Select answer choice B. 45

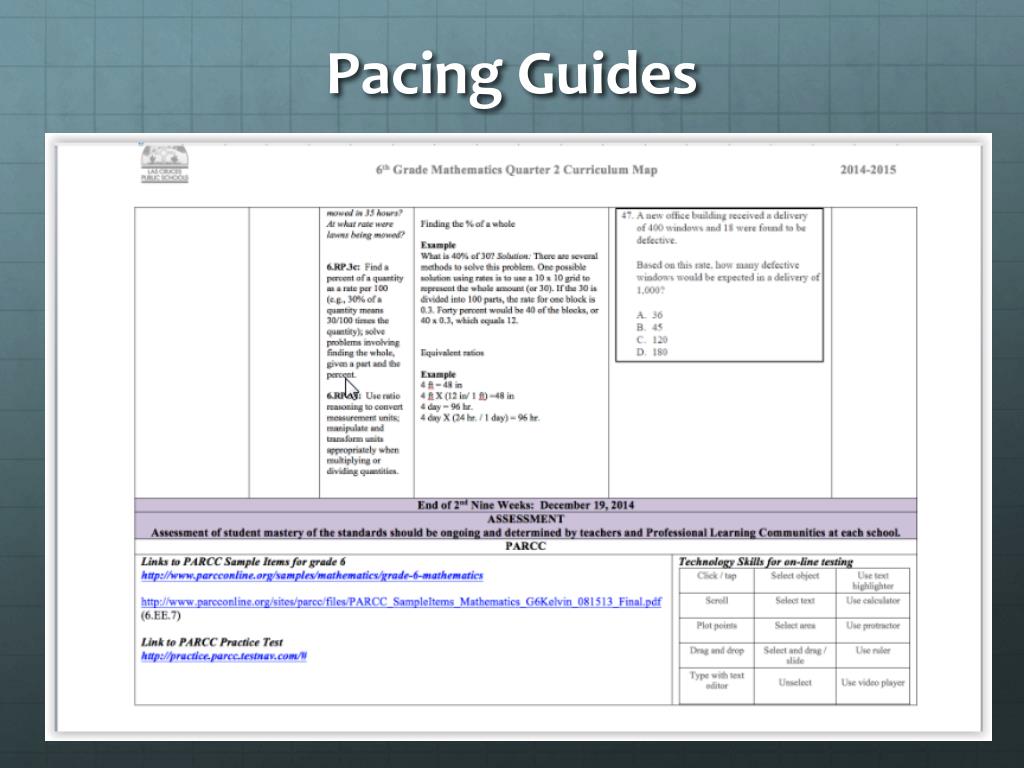pyautogui.click(x=649, y=327)
